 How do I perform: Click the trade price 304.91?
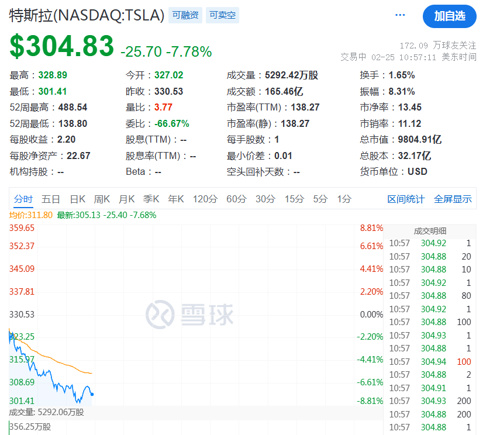(433, 388)
